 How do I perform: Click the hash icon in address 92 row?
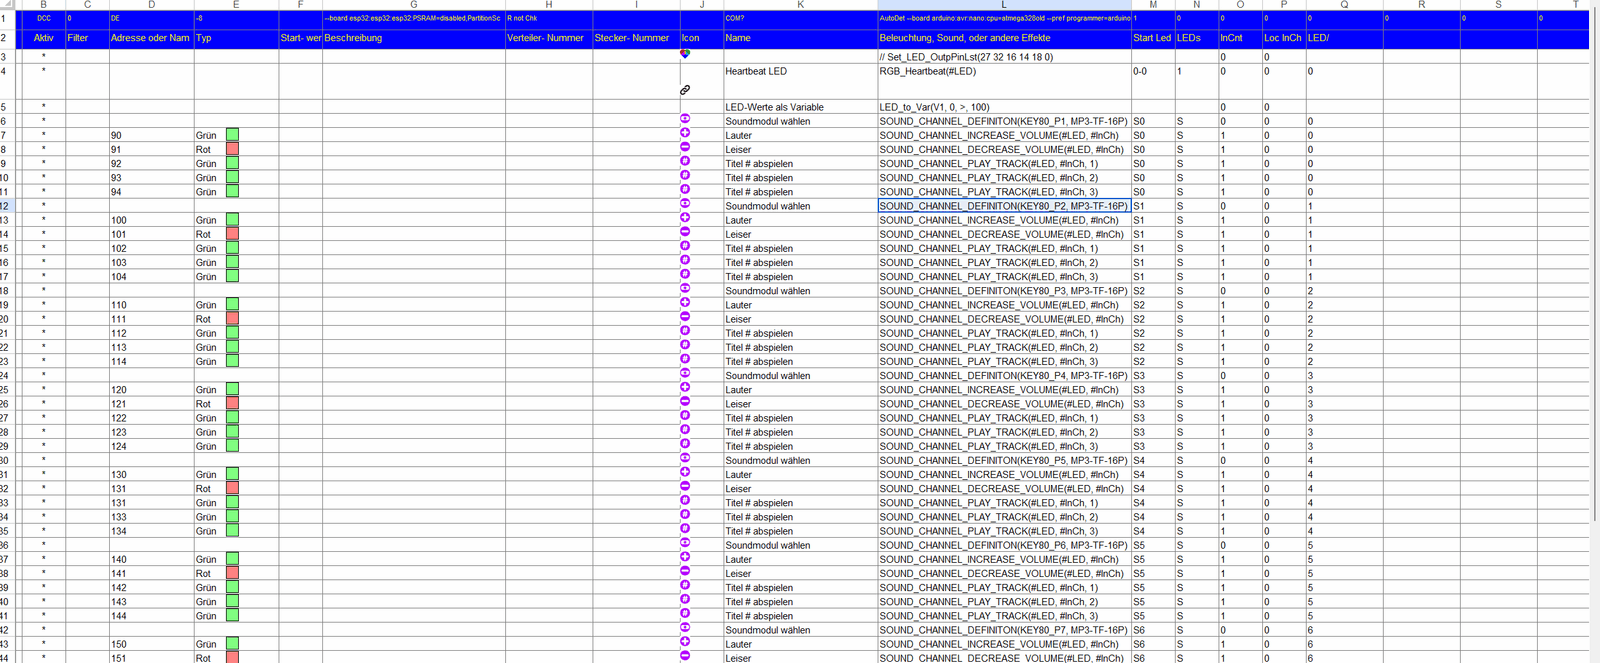pyautogui.click(x=685, y=161)
